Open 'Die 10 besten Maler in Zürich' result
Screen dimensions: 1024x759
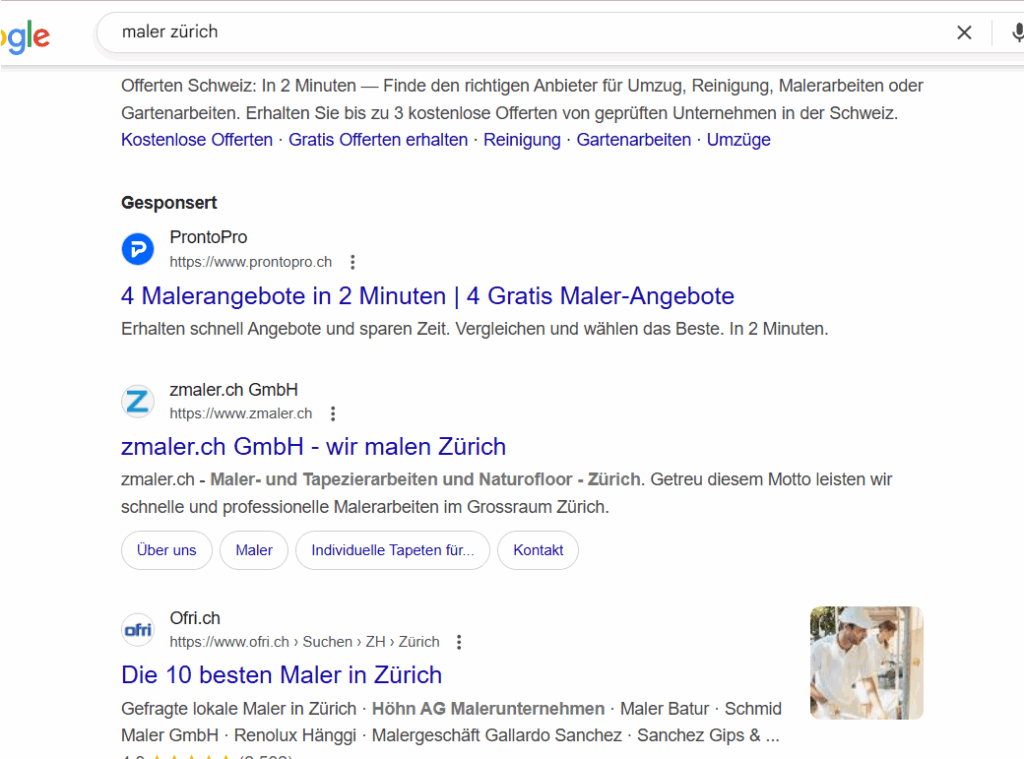pyautogui.click(x=281, y=675)
